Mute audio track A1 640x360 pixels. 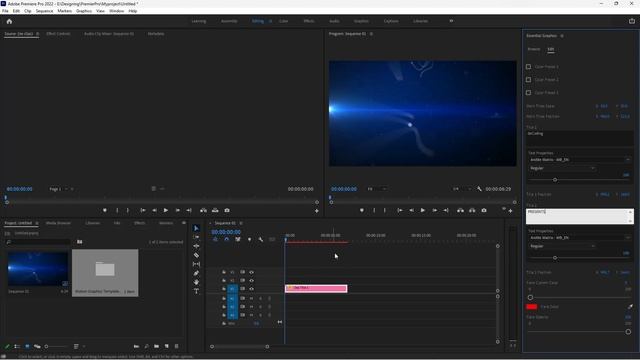pos(252,298)
